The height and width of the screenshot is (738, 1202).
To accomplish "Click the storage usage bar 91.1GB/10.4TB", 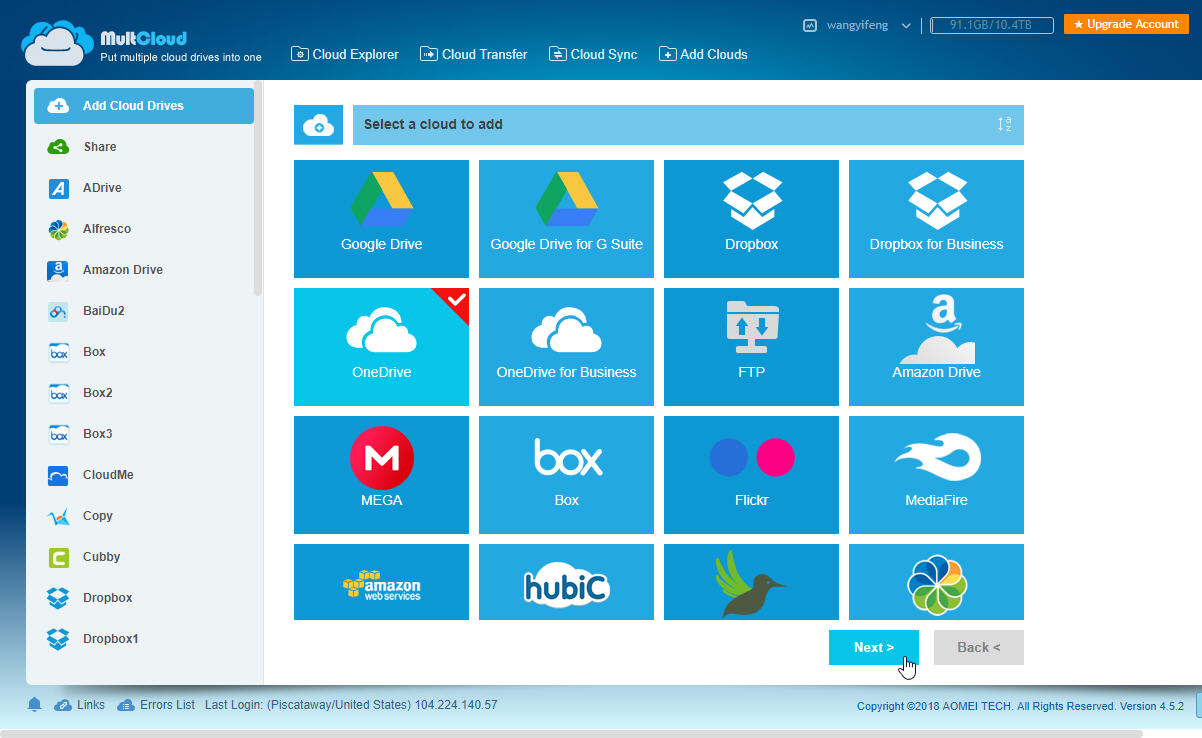I will (993, 25).
